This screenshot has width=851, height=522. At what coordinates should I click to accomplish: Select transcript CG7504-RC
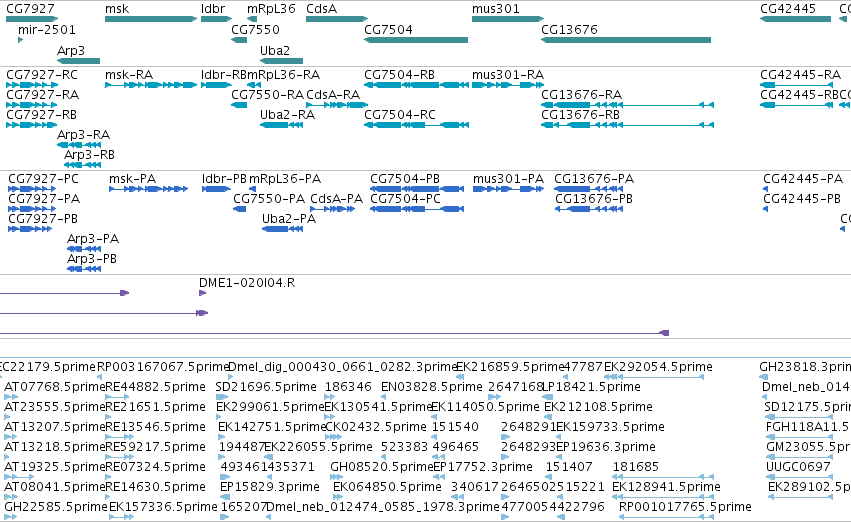[x=400, y=115]
